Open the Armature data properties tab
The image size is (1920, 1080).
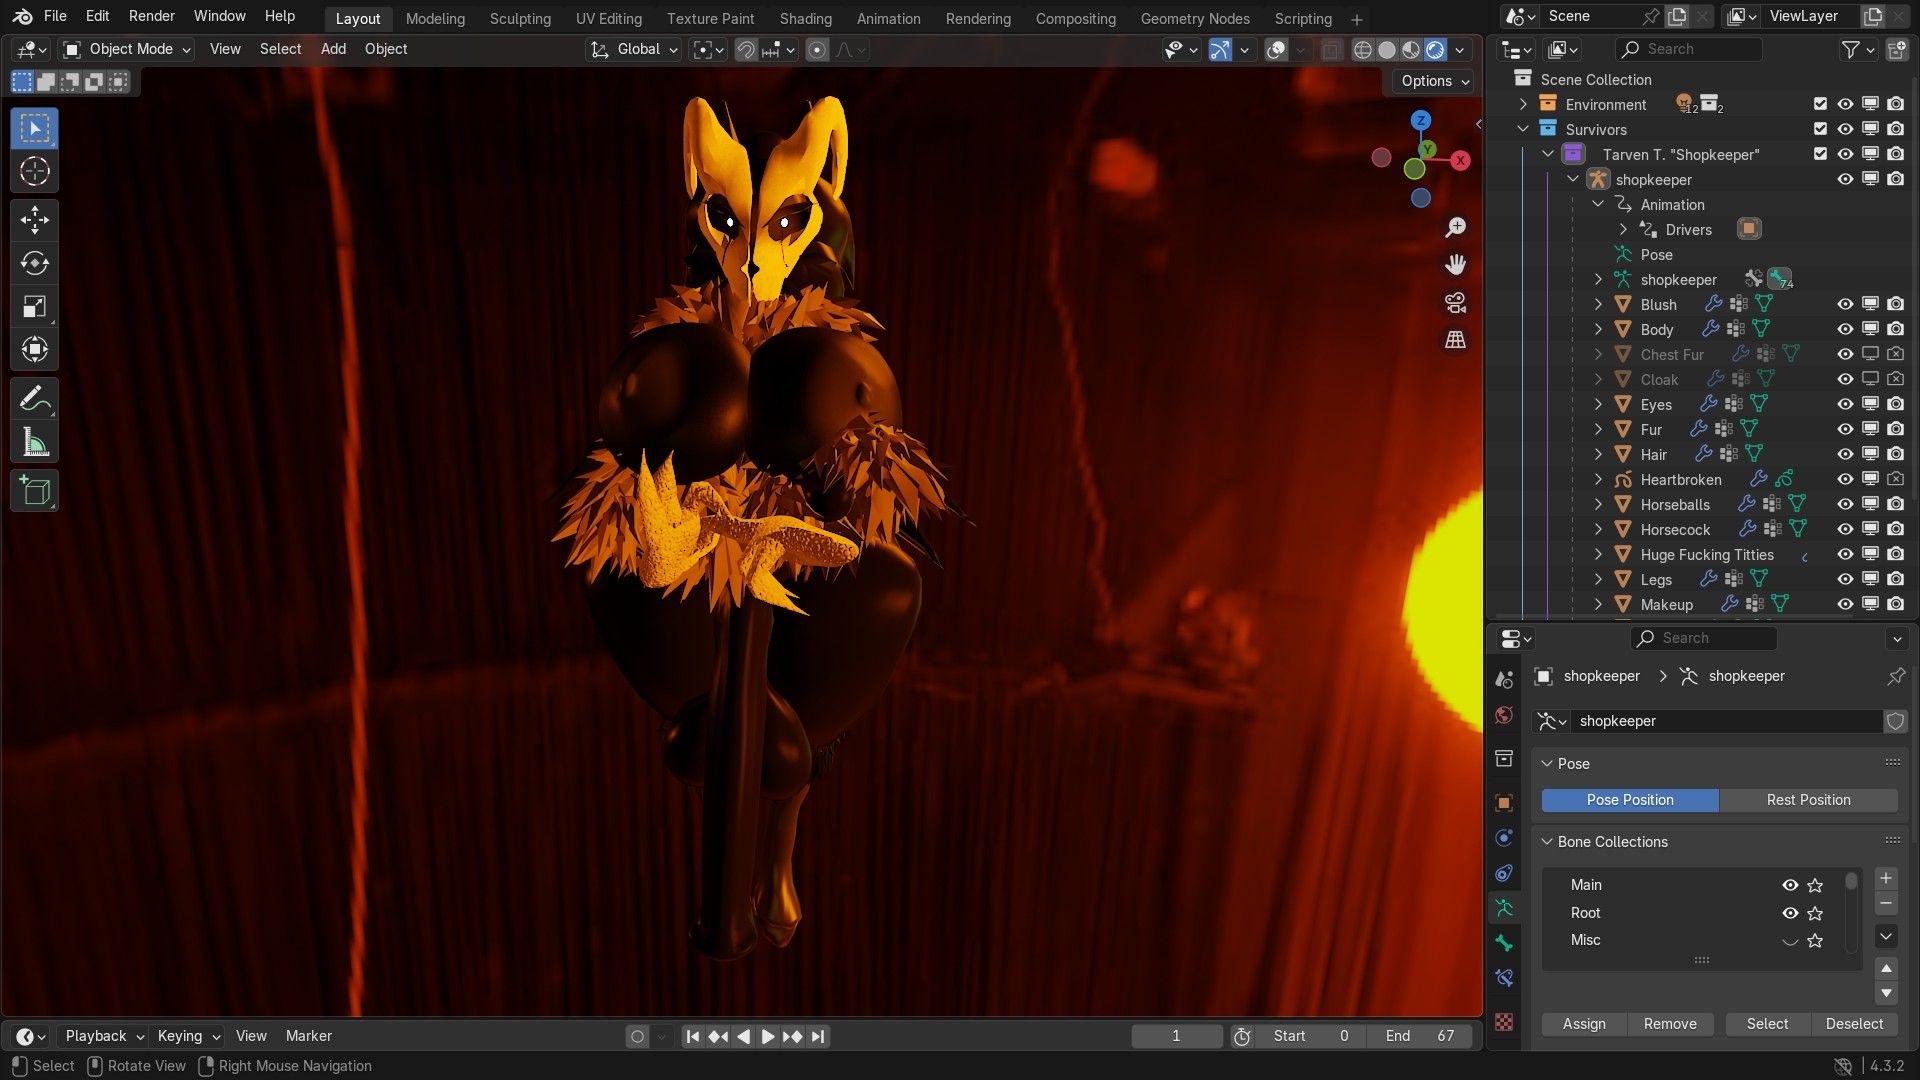coord(1504,908)
